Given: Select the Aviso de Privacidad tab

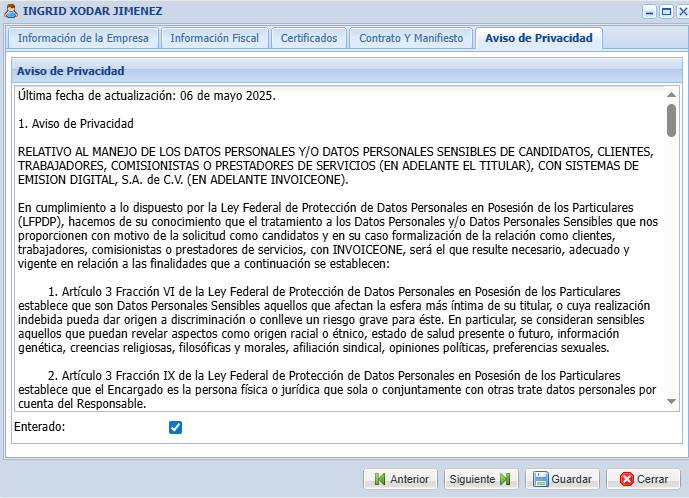Looking at the screenshot, I should pos(538,38).
